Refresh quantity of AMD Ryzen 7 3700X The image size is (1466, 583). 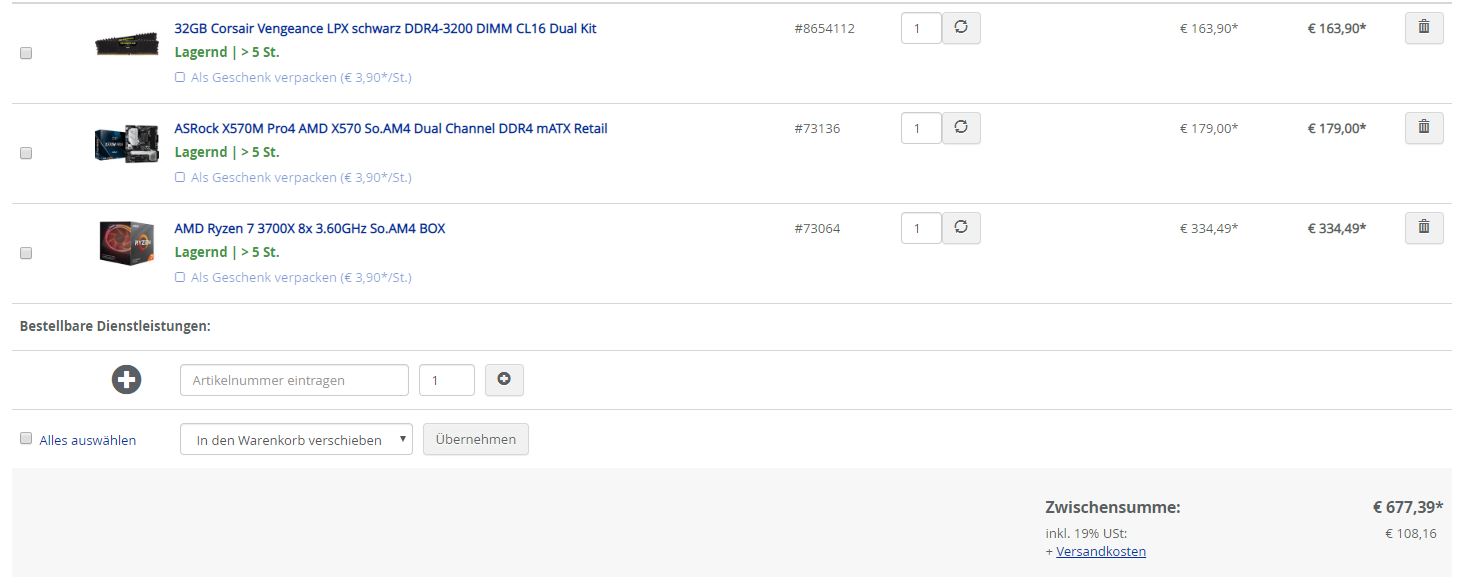(x=961, y=228)
